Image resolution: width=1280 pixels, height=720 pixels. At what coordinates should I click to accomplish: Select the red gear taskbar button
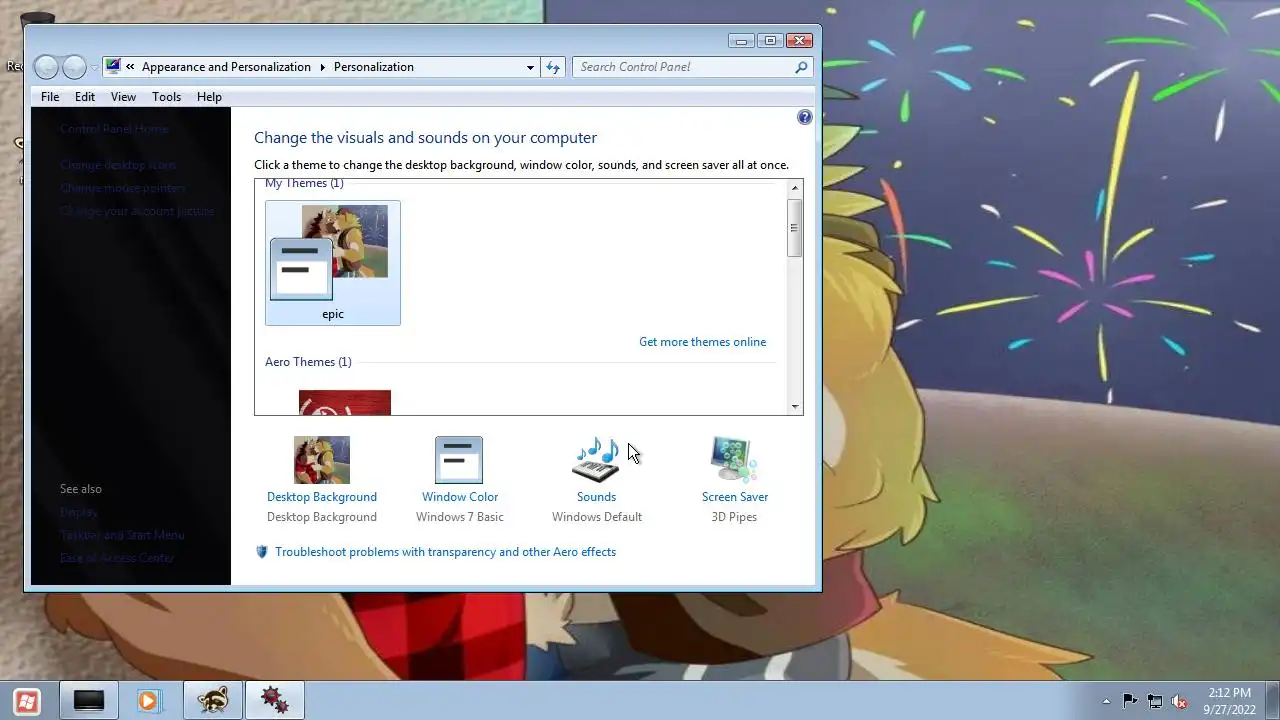tap(275, 701)
